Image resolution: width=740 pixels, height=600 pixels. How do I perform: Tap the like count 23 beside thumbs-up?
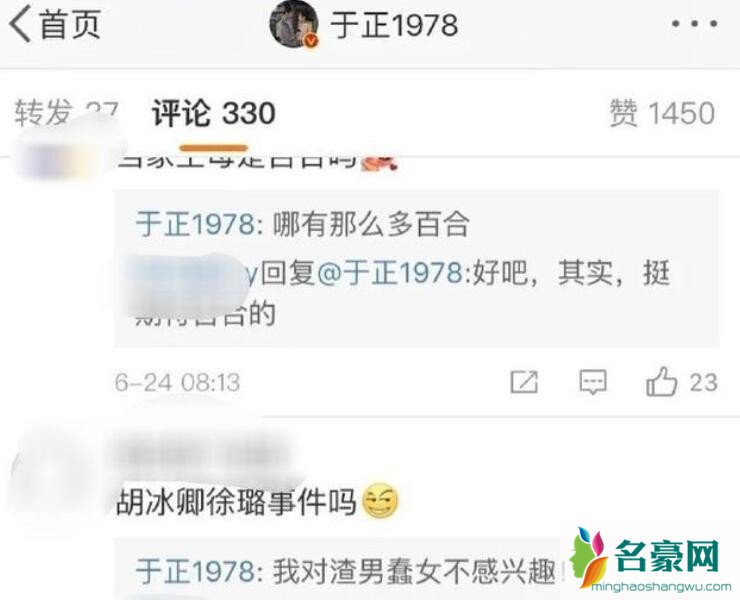coord(704,382)
